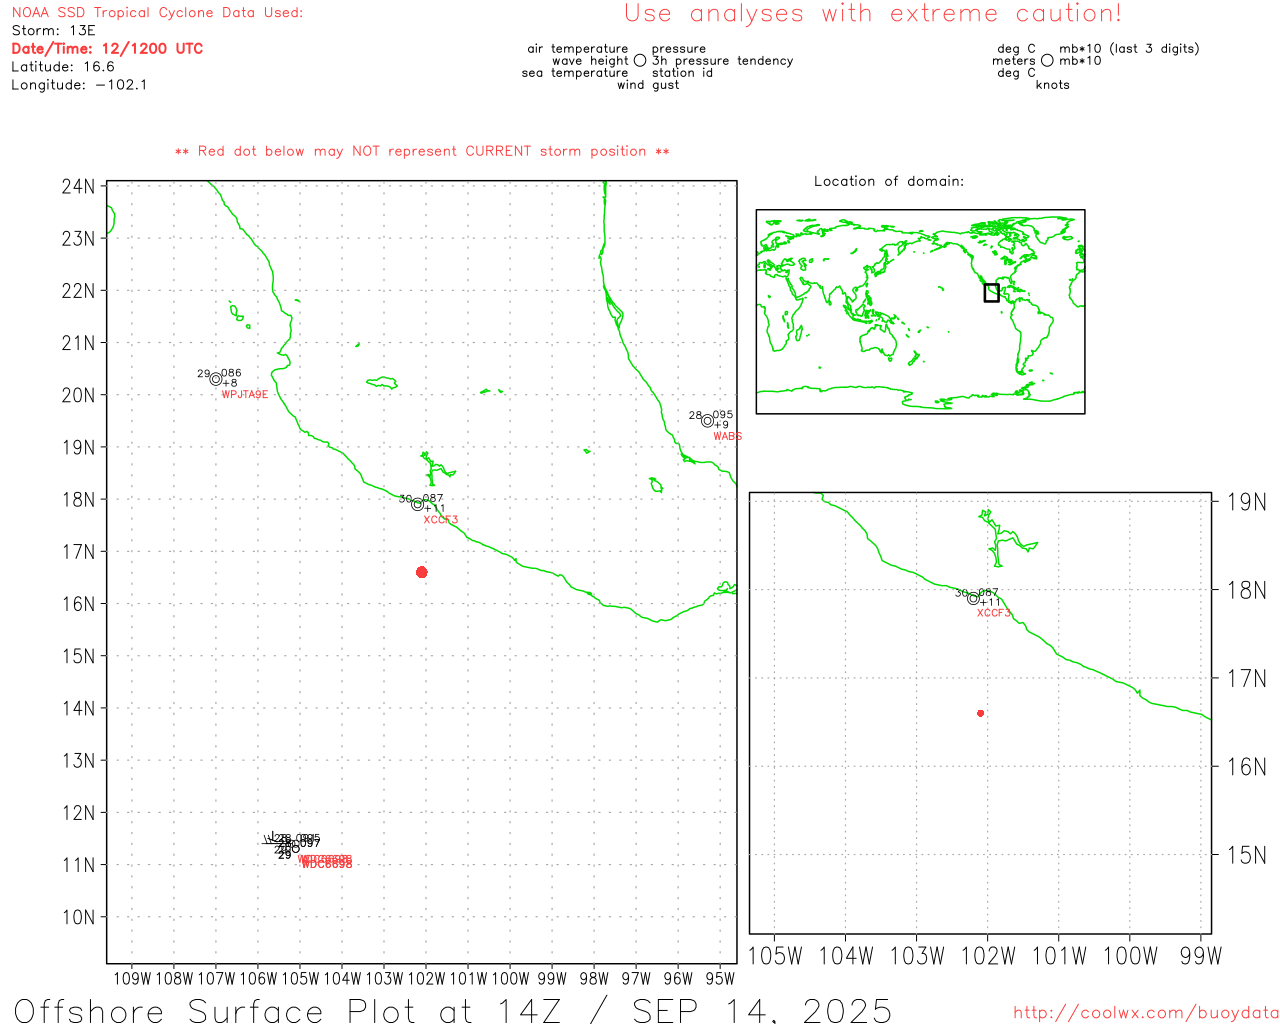
Task: Select the WABS station circle marker
Action: coord(707,421)
